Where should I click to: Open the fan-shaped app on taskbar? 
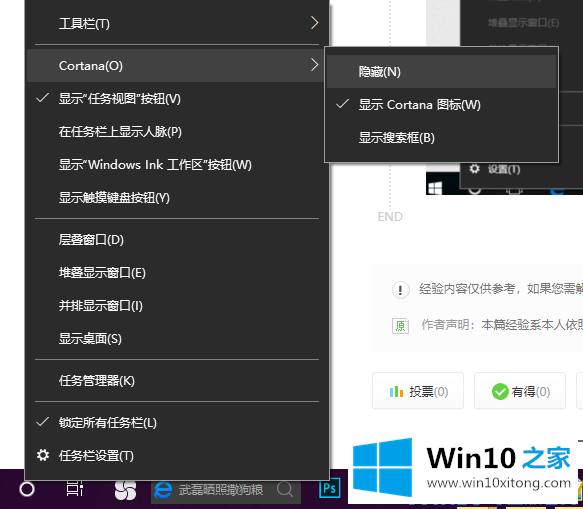[125, 489]
